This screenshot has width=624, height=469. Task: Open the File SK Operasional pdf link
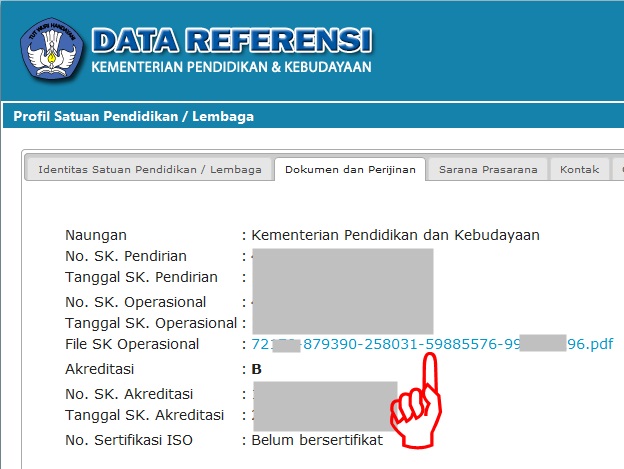432,344
